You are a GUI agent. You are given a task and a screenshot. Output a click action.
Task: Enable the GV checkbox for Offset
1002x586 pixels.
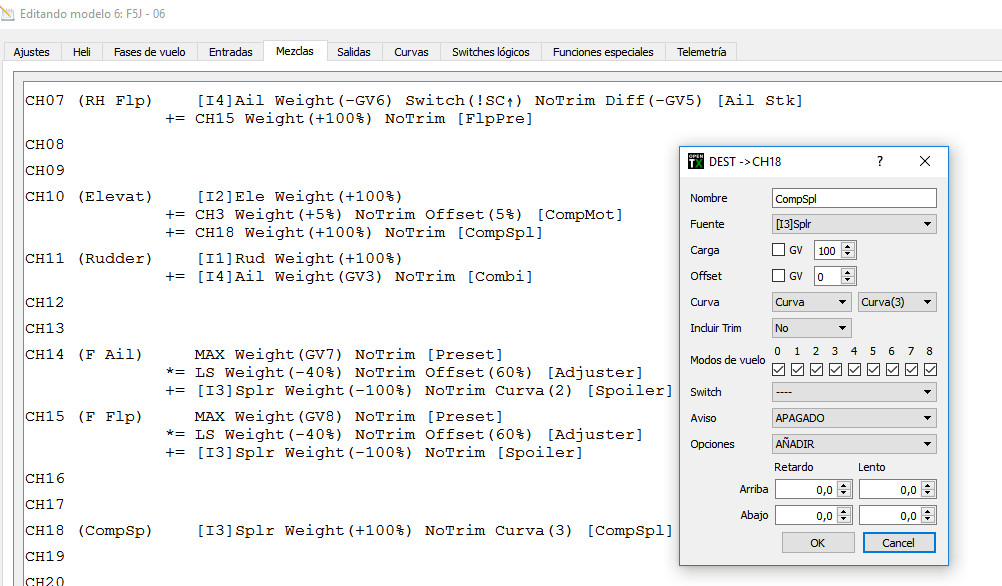pyautogui.click(x=779, y=276)
